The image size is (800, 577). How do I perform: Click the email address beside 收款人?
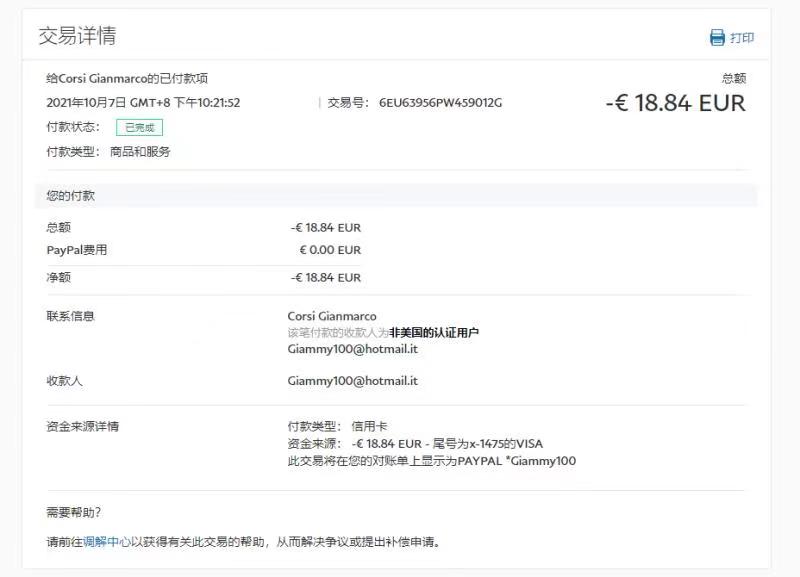pos(352,381)
